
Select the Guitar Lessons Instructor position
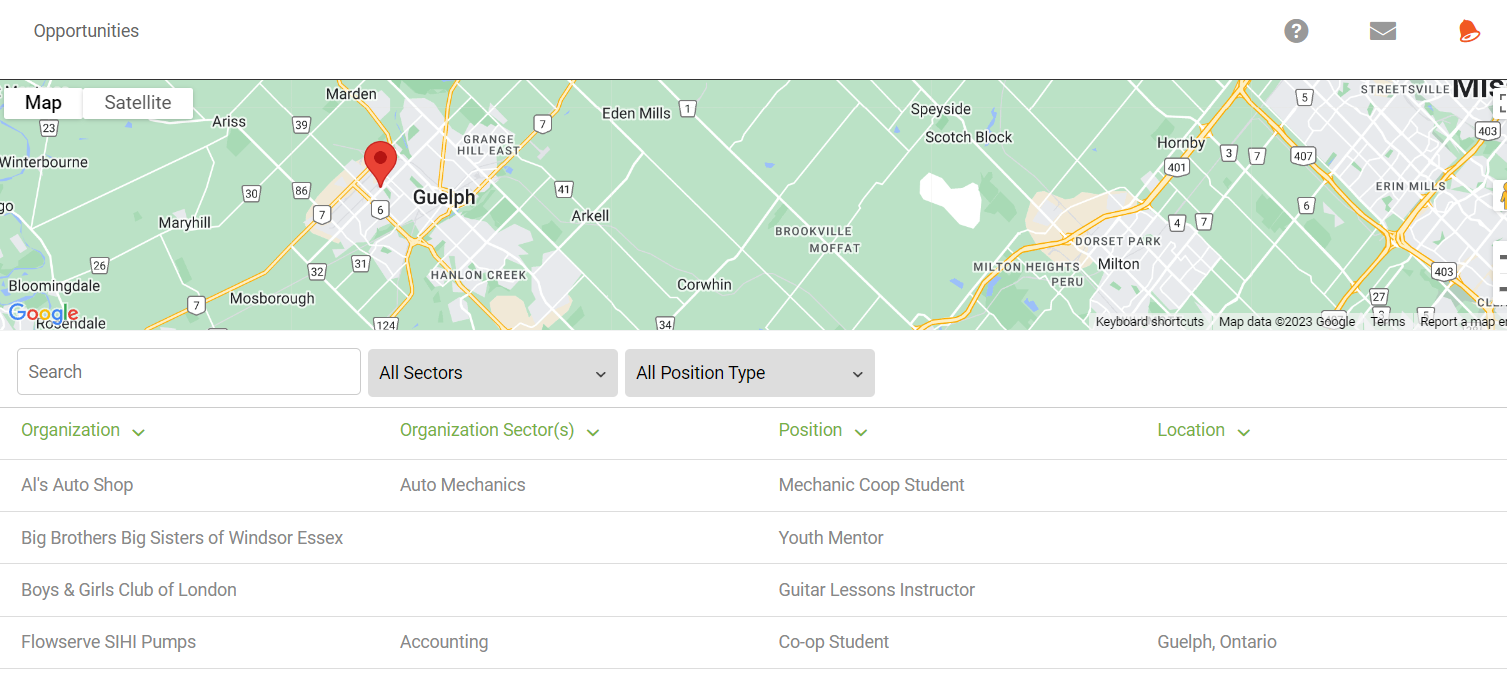876,590
